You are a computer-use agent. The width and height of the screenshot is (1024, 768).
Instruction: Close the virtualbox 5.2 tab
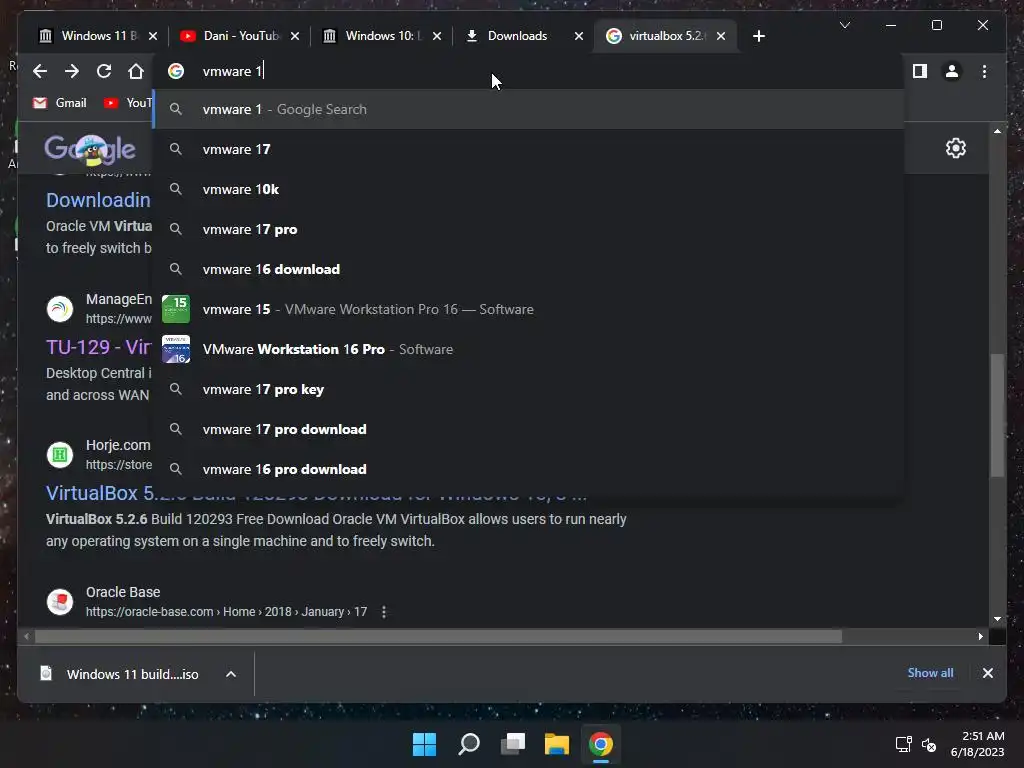[x=721, y=36]
